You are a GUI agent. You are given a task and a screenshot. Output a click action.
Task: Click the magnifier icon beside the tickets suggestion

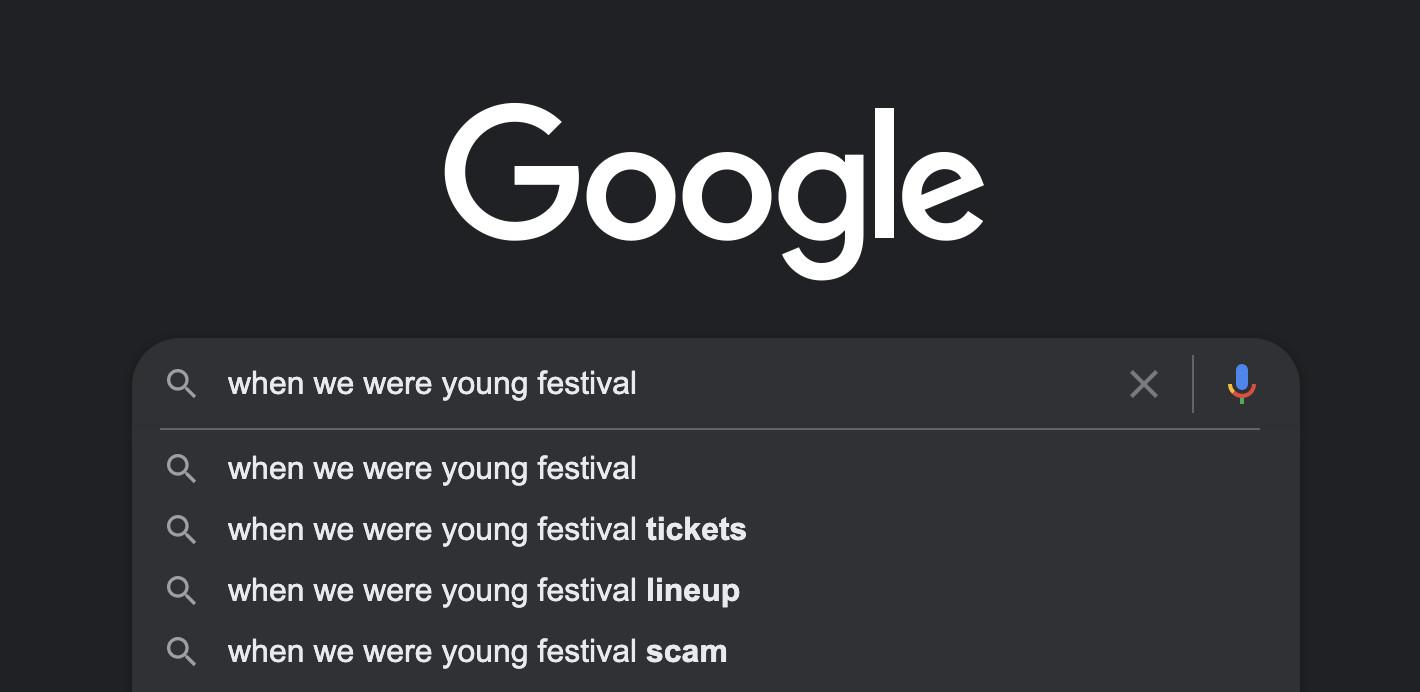point(181,530)
